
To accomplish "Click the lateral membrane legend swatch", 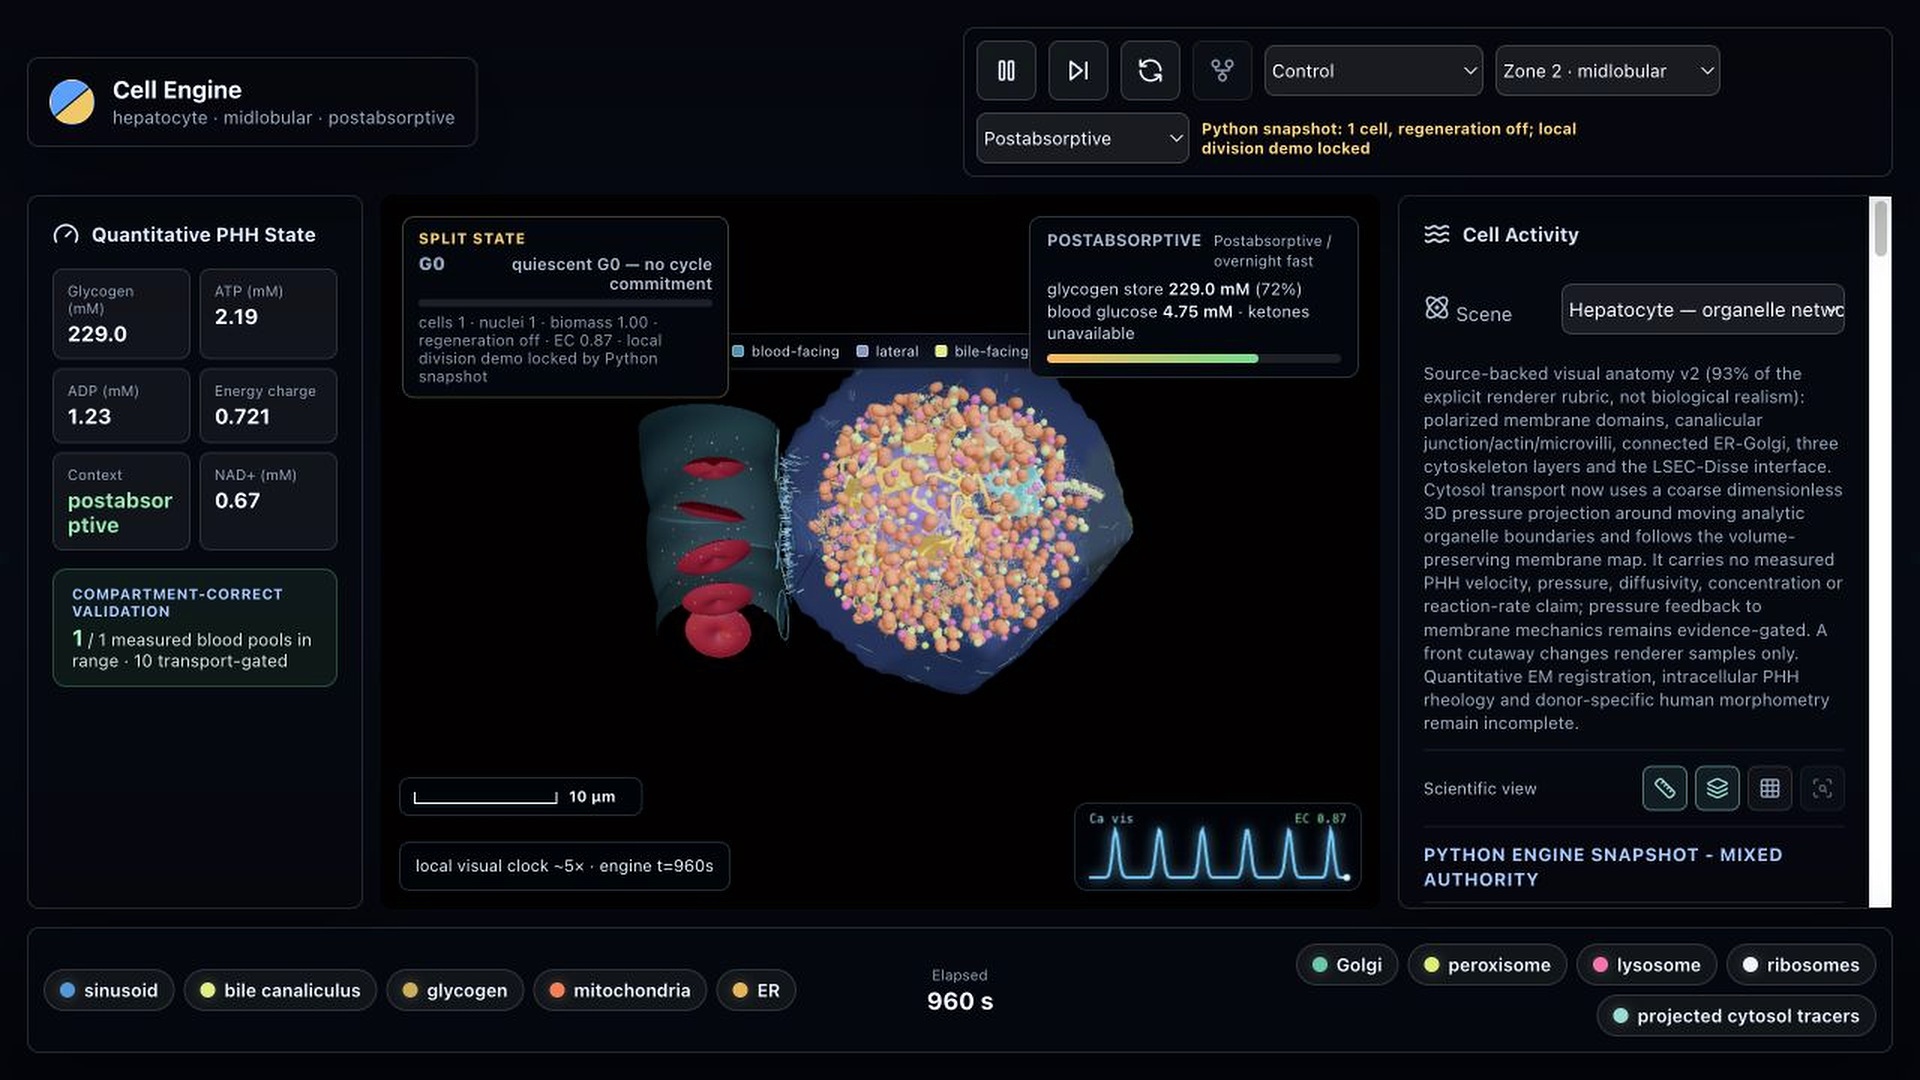I will 862,351.
